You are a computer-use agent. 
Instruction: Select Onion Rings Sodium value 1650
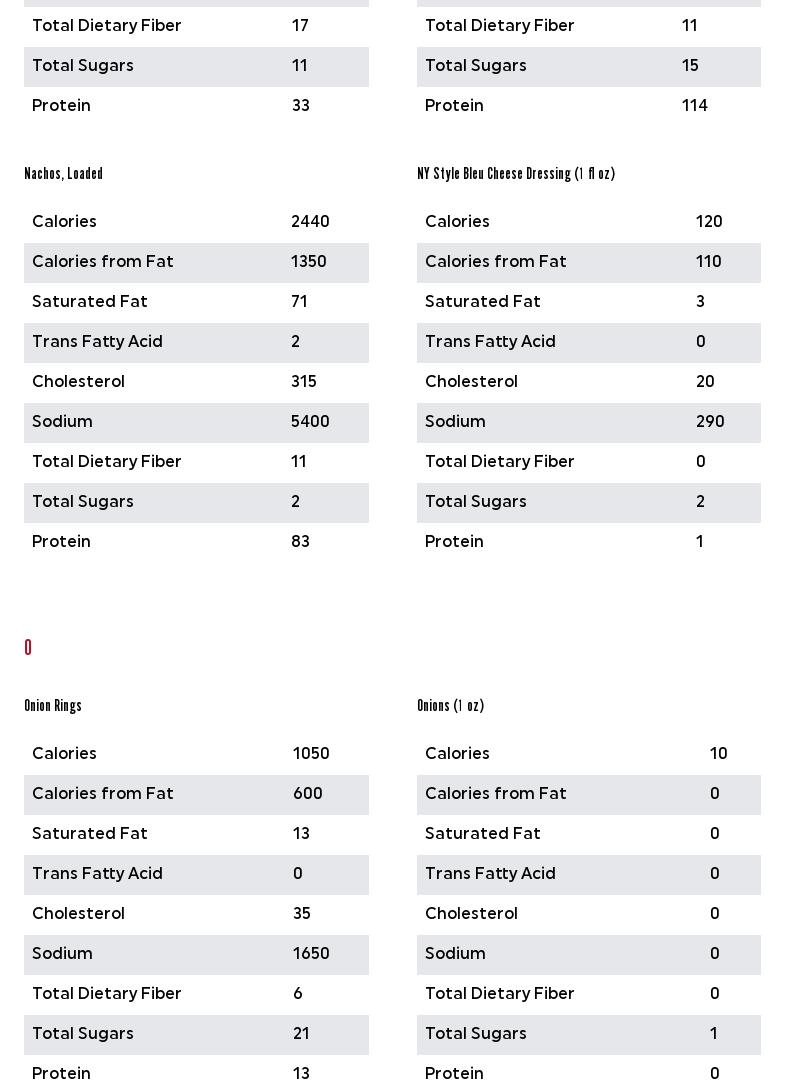click(x=311, y=954)
